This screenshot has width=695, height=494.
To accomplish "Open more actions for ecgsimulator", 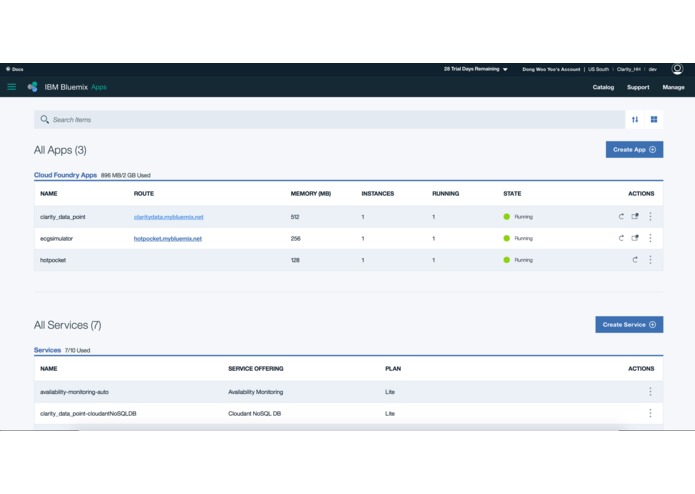I will click(x=650, y=238).
